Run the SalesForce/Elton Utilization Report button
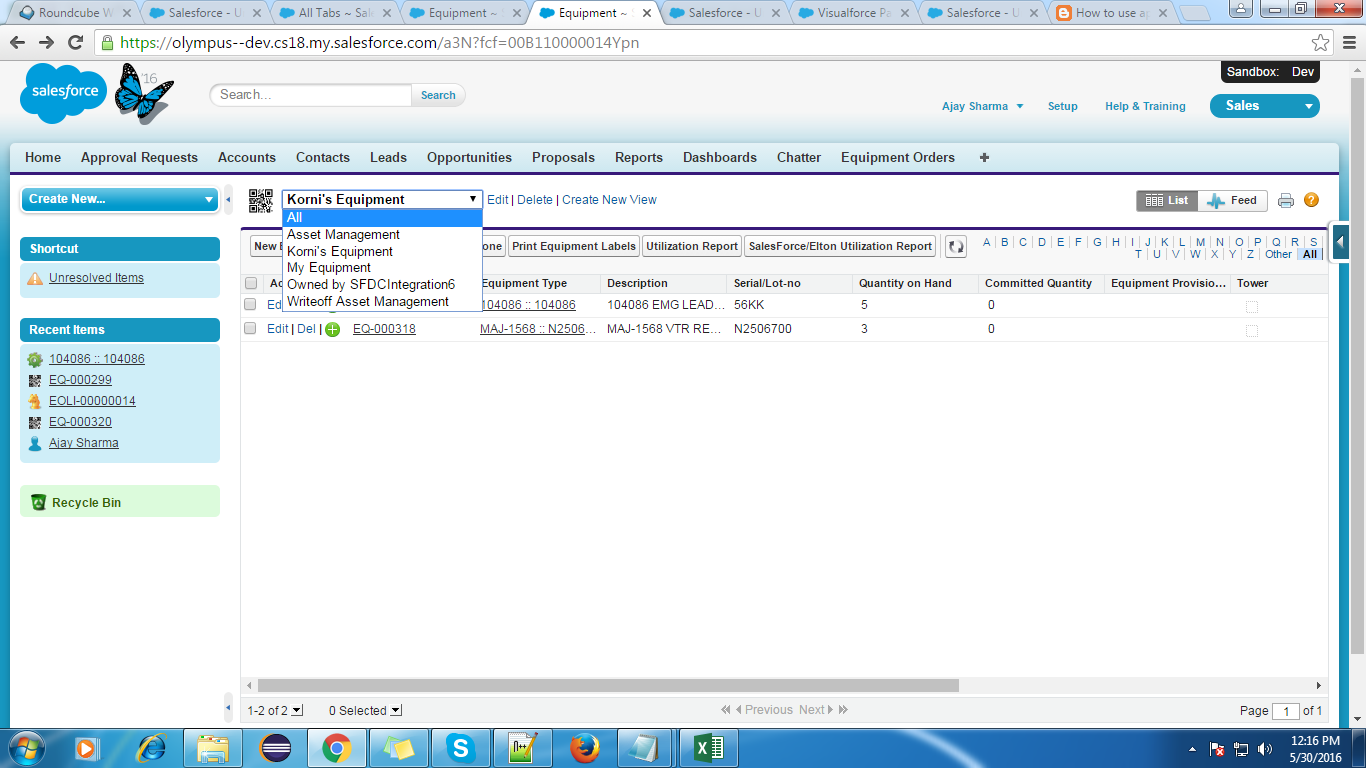The height and width of the screenshot is (768, 1366). (x=840, y=246)
